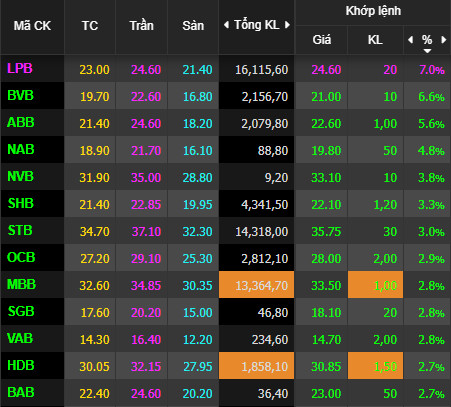The image size is (451, 407).
Task: Click the Giá column header
Action: coord(322,40)
